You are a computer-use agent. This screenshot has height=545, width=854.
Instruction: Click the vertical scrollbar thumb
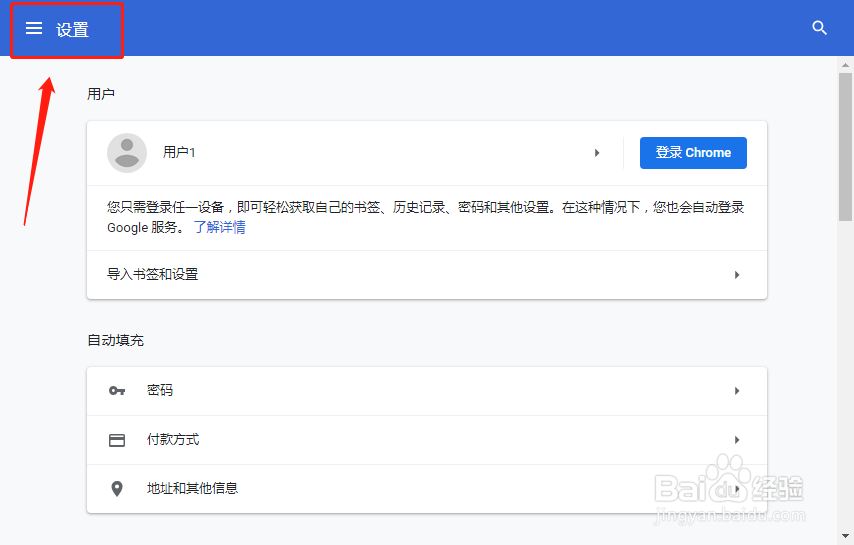[x=845, y=147]
